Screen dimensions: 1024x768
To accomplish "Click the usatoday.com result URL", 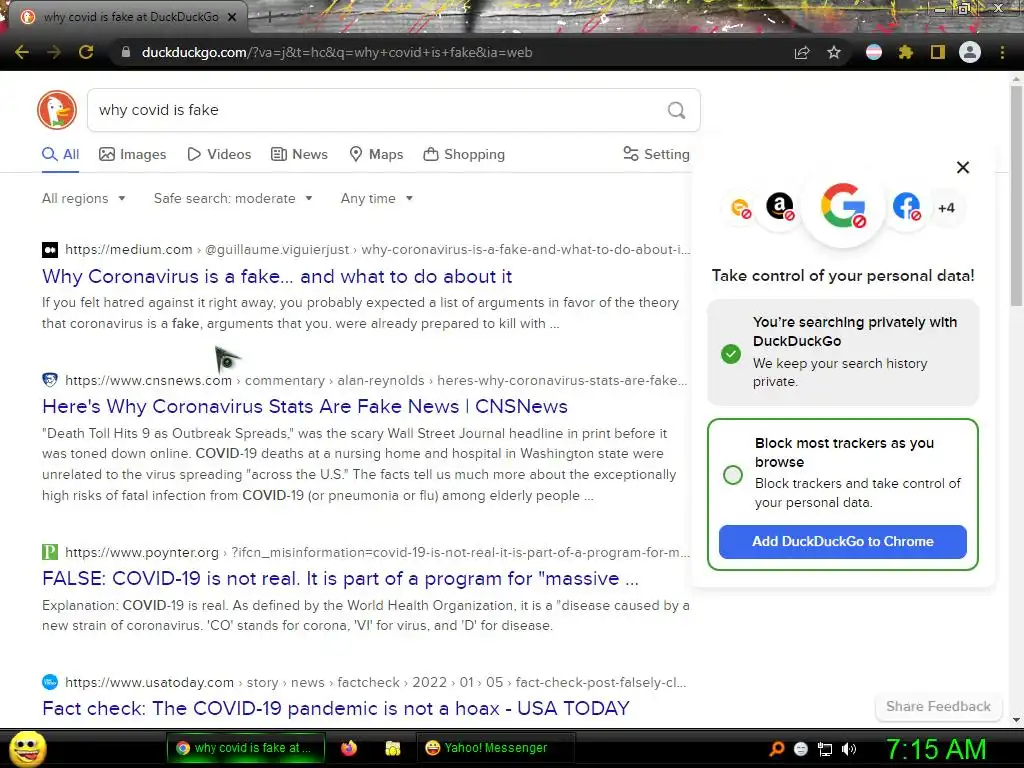I will click(376, 682).
